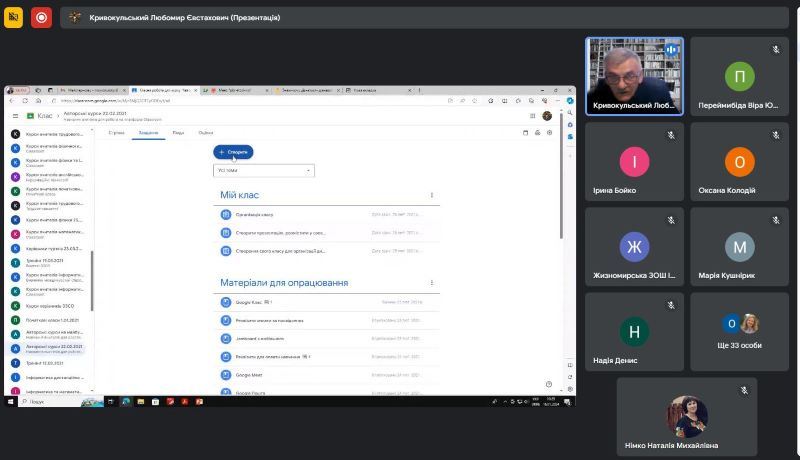
Task: Click the Classroom page vertical scrollbar
Action: (561, 178)
